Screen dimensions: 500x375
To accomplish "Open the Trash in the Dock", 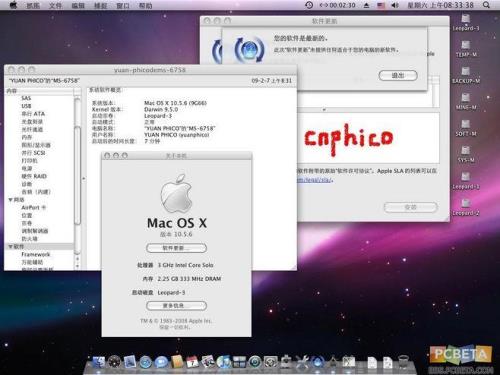I will click(403, 362).
